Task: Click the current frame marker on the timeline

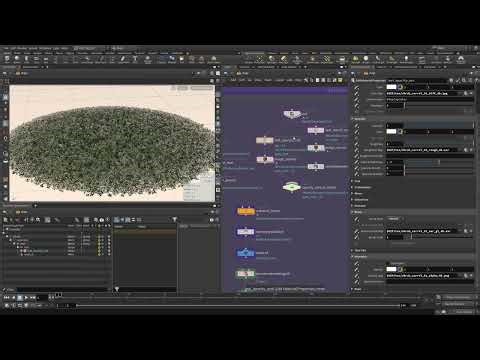Action: (58, 295)
